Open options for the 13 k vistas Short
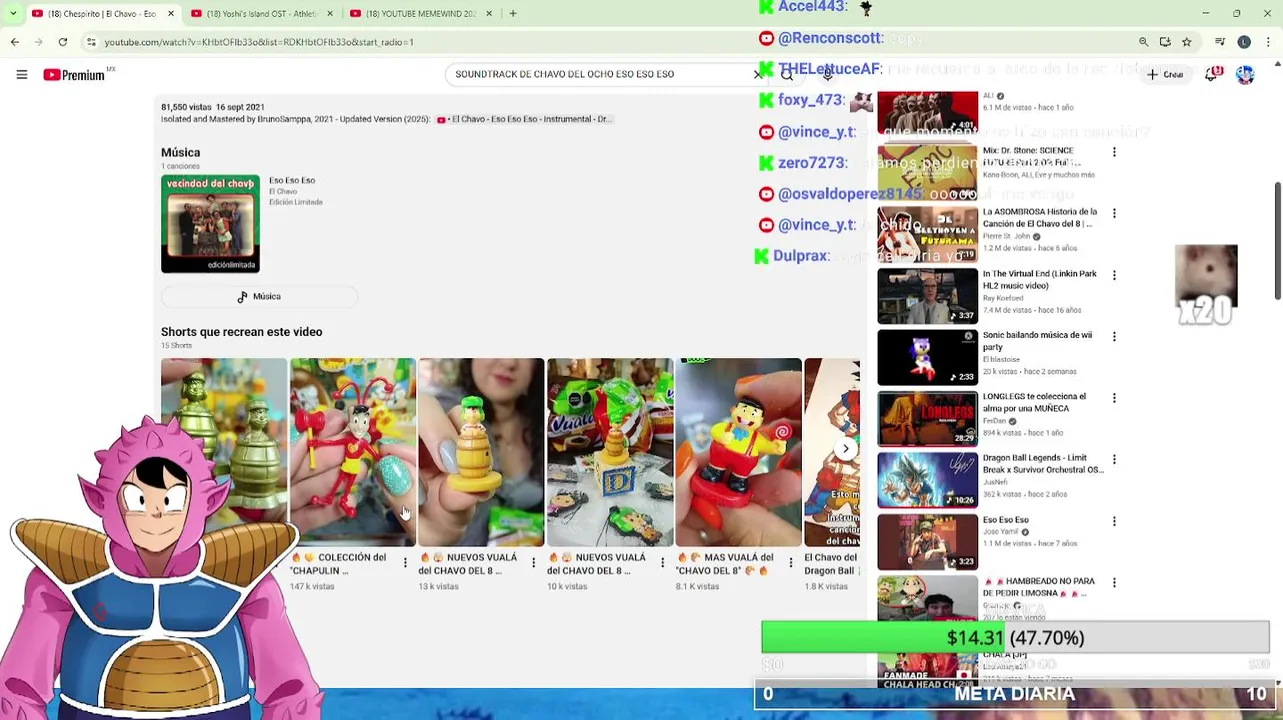The height and width of the screenshot is (720, 1283). 534,563
